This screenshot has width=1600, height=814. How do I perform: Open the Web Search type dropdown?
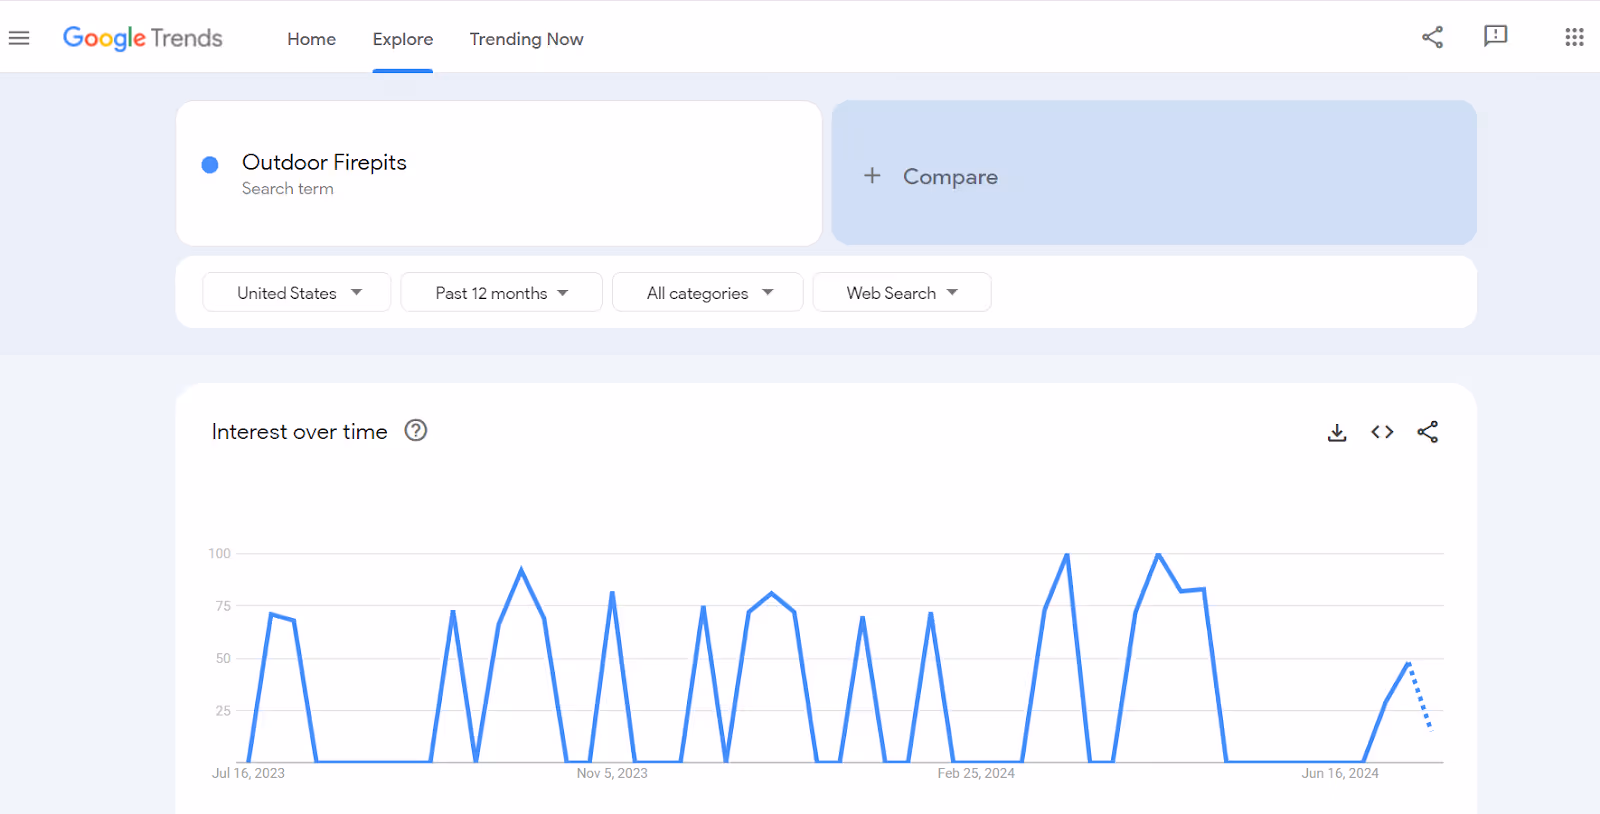coord(902,292)
